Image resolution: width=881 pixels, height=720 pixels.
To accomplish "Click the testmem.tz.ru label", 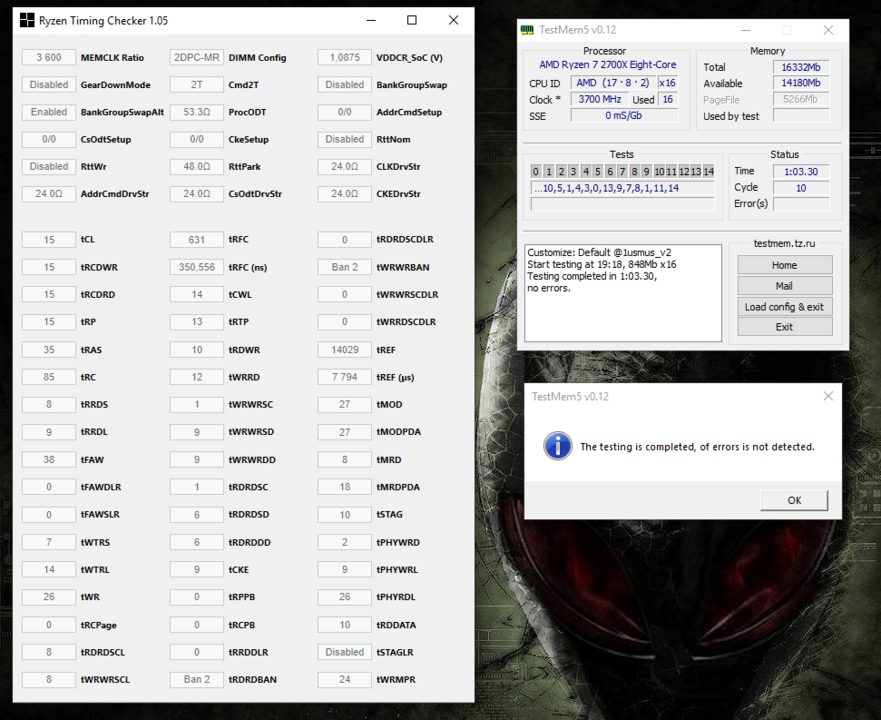I will coord(784,243).
